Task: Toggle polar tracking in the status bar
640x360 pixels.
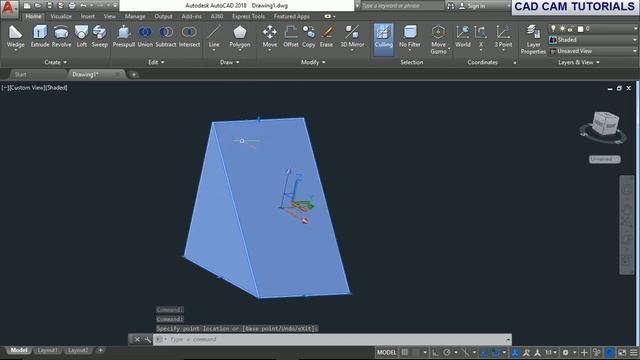Action: coord(447,352)
